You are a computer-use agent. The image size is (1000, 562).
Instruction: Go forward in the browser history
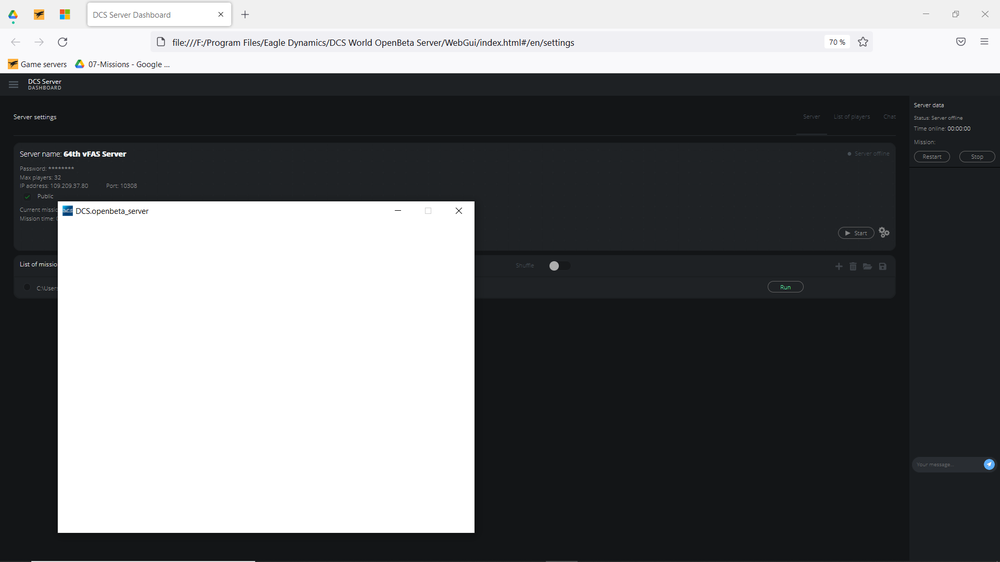(39, 42)
